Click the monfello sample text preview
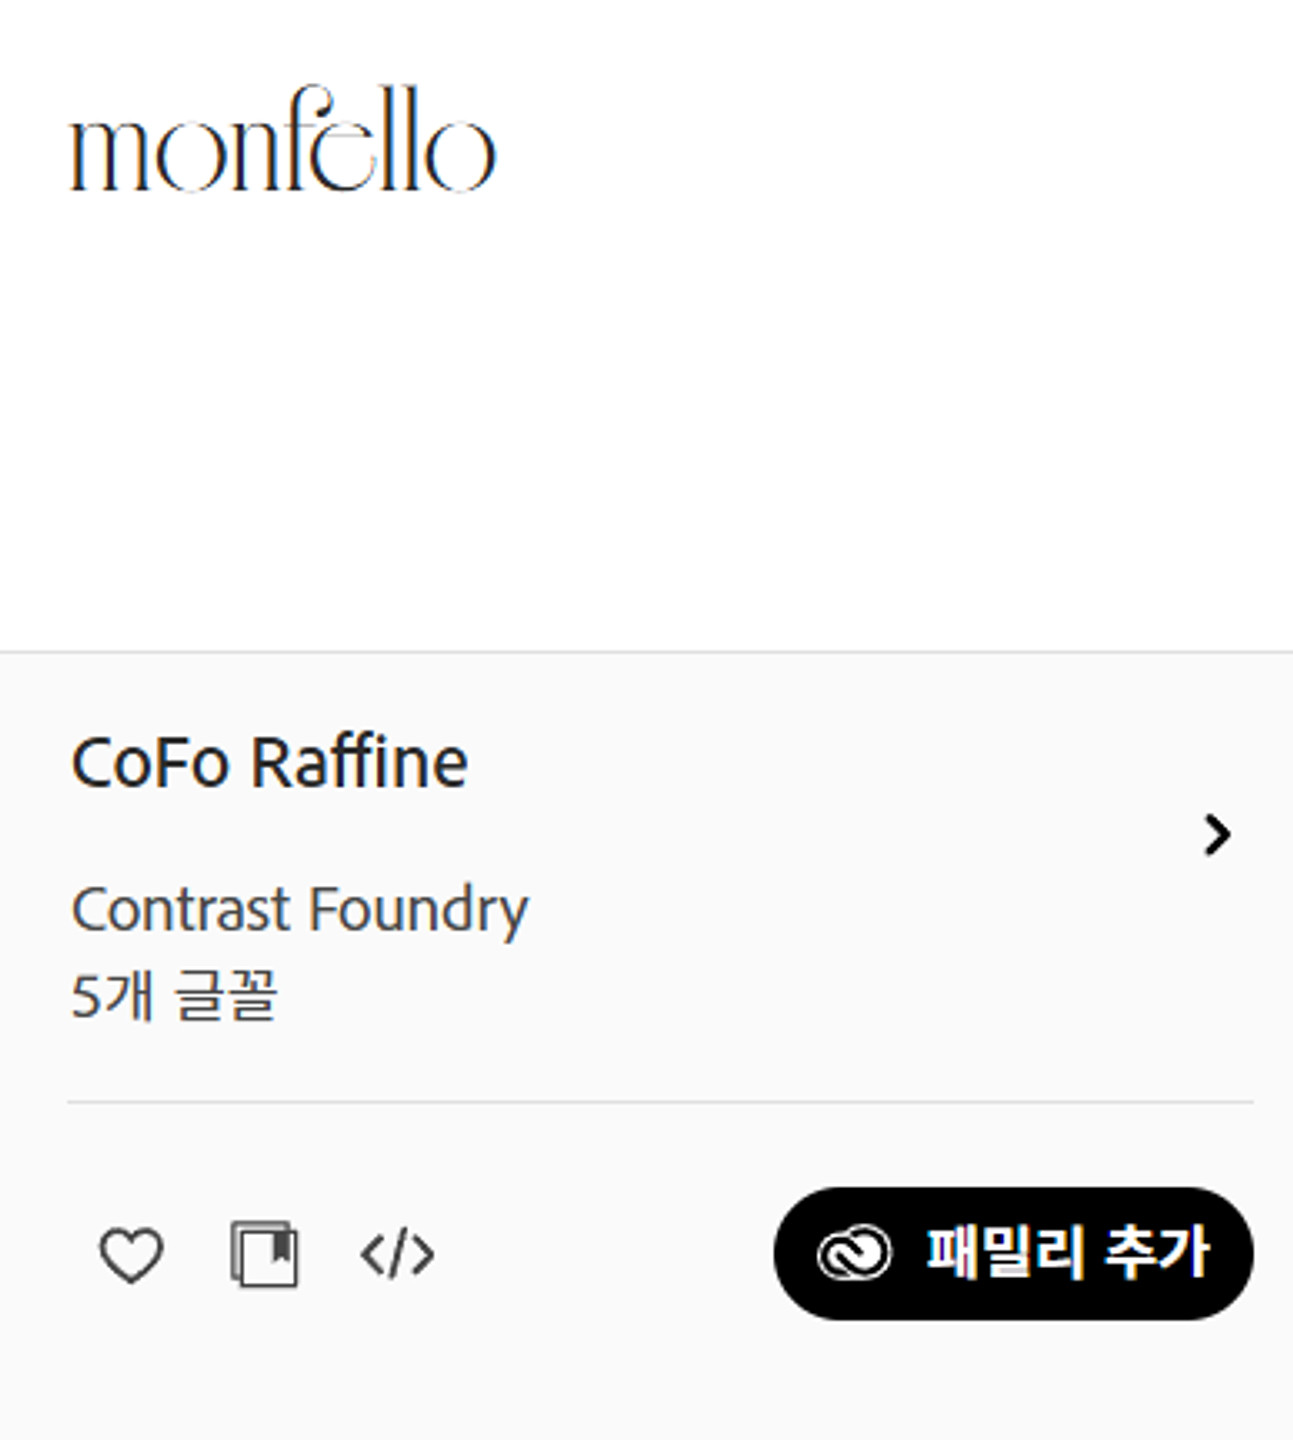The image size is (1293, 1440). (283, 140)
